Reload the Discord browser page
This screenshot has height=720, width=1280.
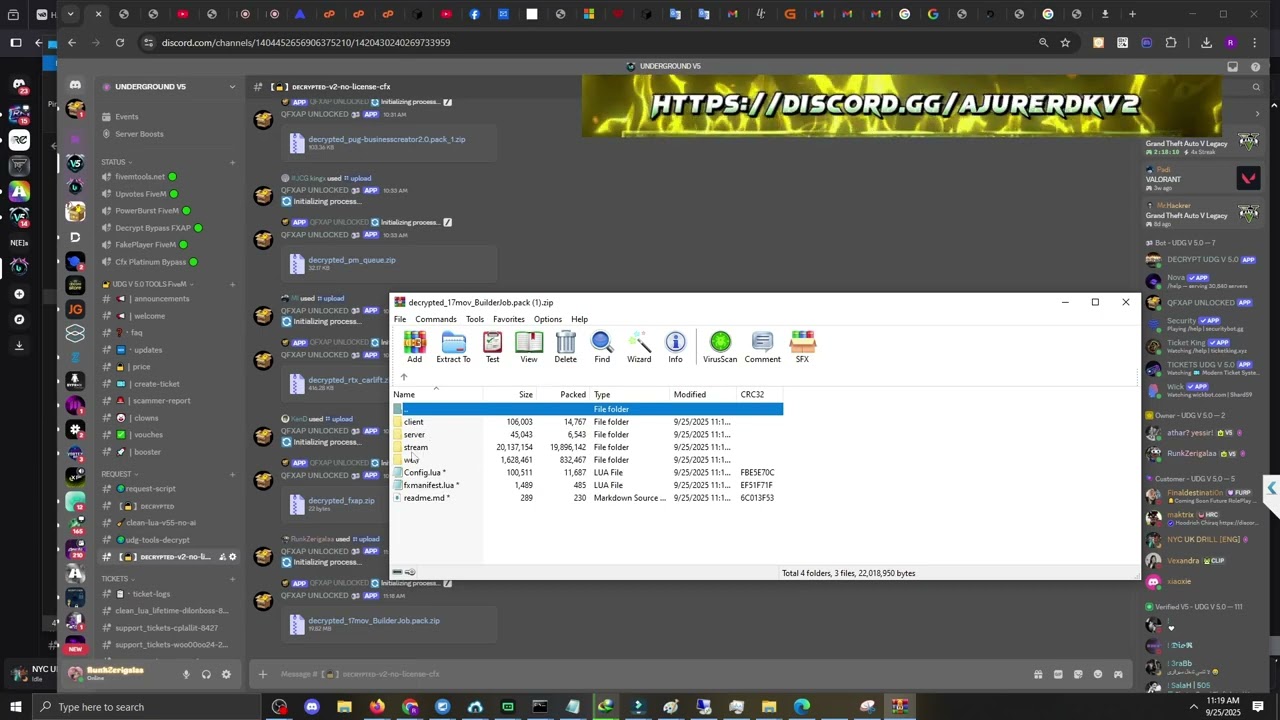[120, 43]
